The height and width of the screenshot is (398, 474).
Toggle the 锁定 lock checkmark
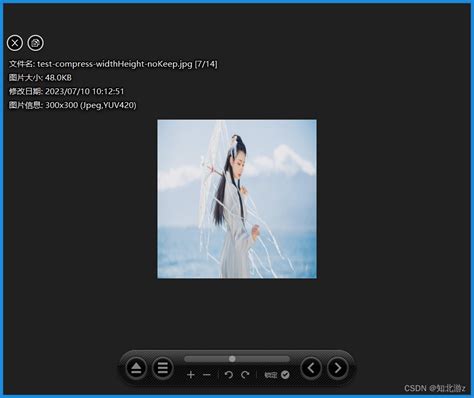pyautogui.click(x=285, y=375)
